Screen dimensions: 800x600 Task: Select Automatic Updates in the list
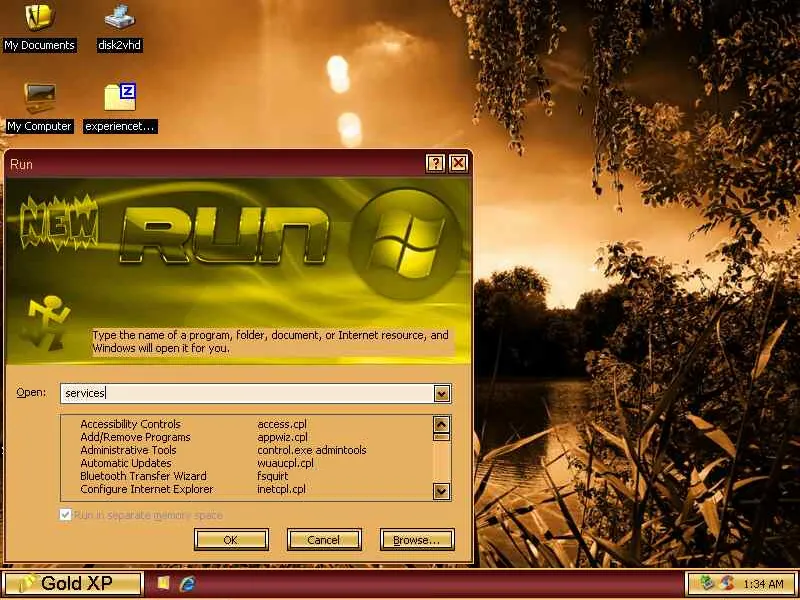tap(126, 463)
